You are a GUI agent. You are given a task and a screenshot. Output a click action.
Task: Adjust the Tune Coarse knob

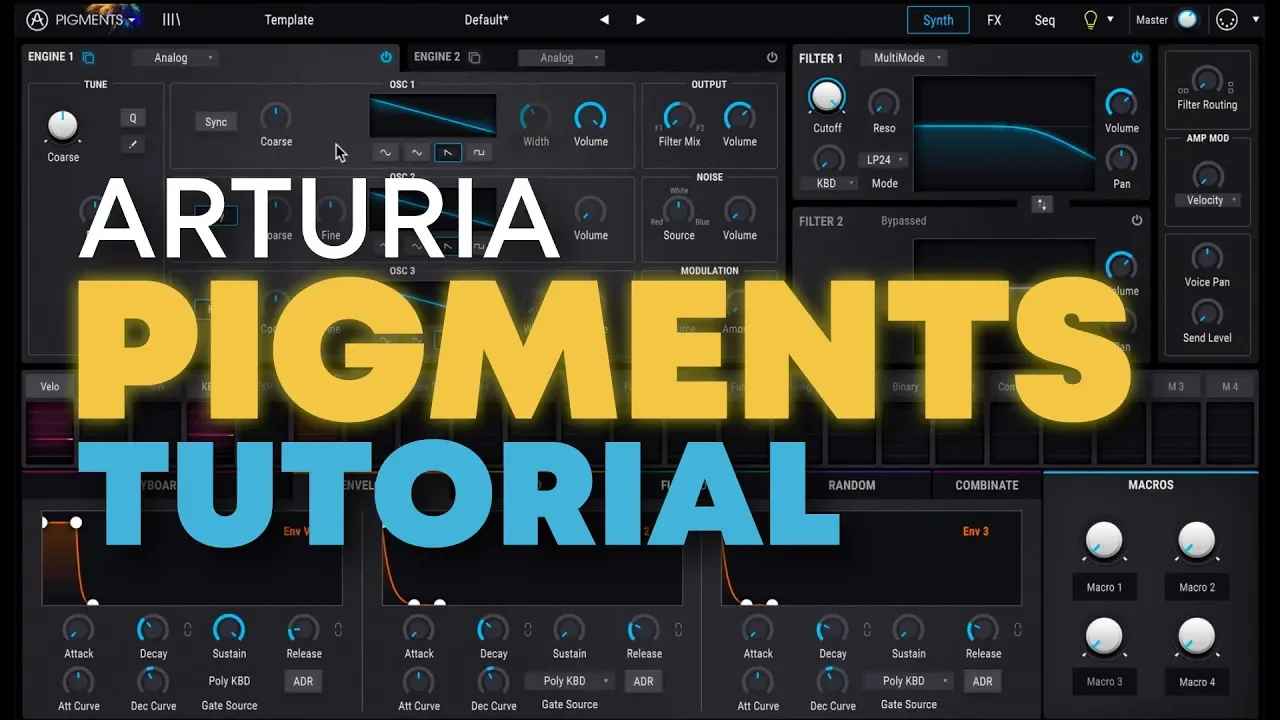pos(62,126)
